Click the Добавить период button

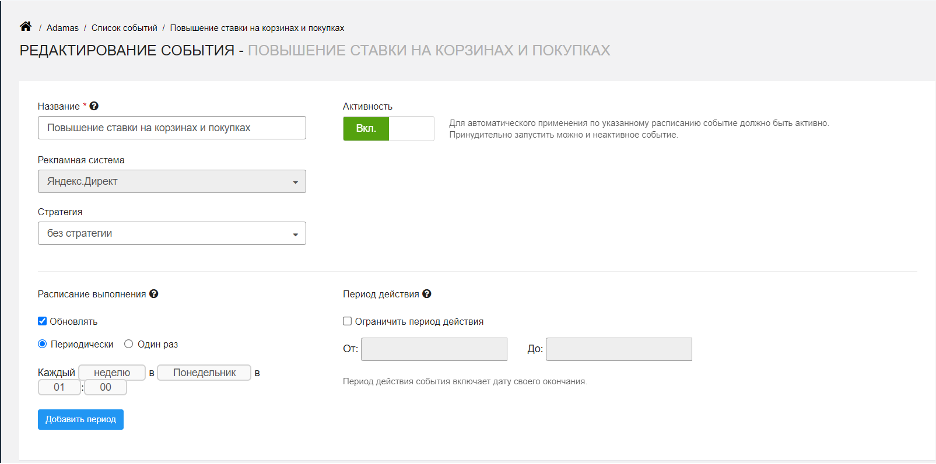point(81,419)
